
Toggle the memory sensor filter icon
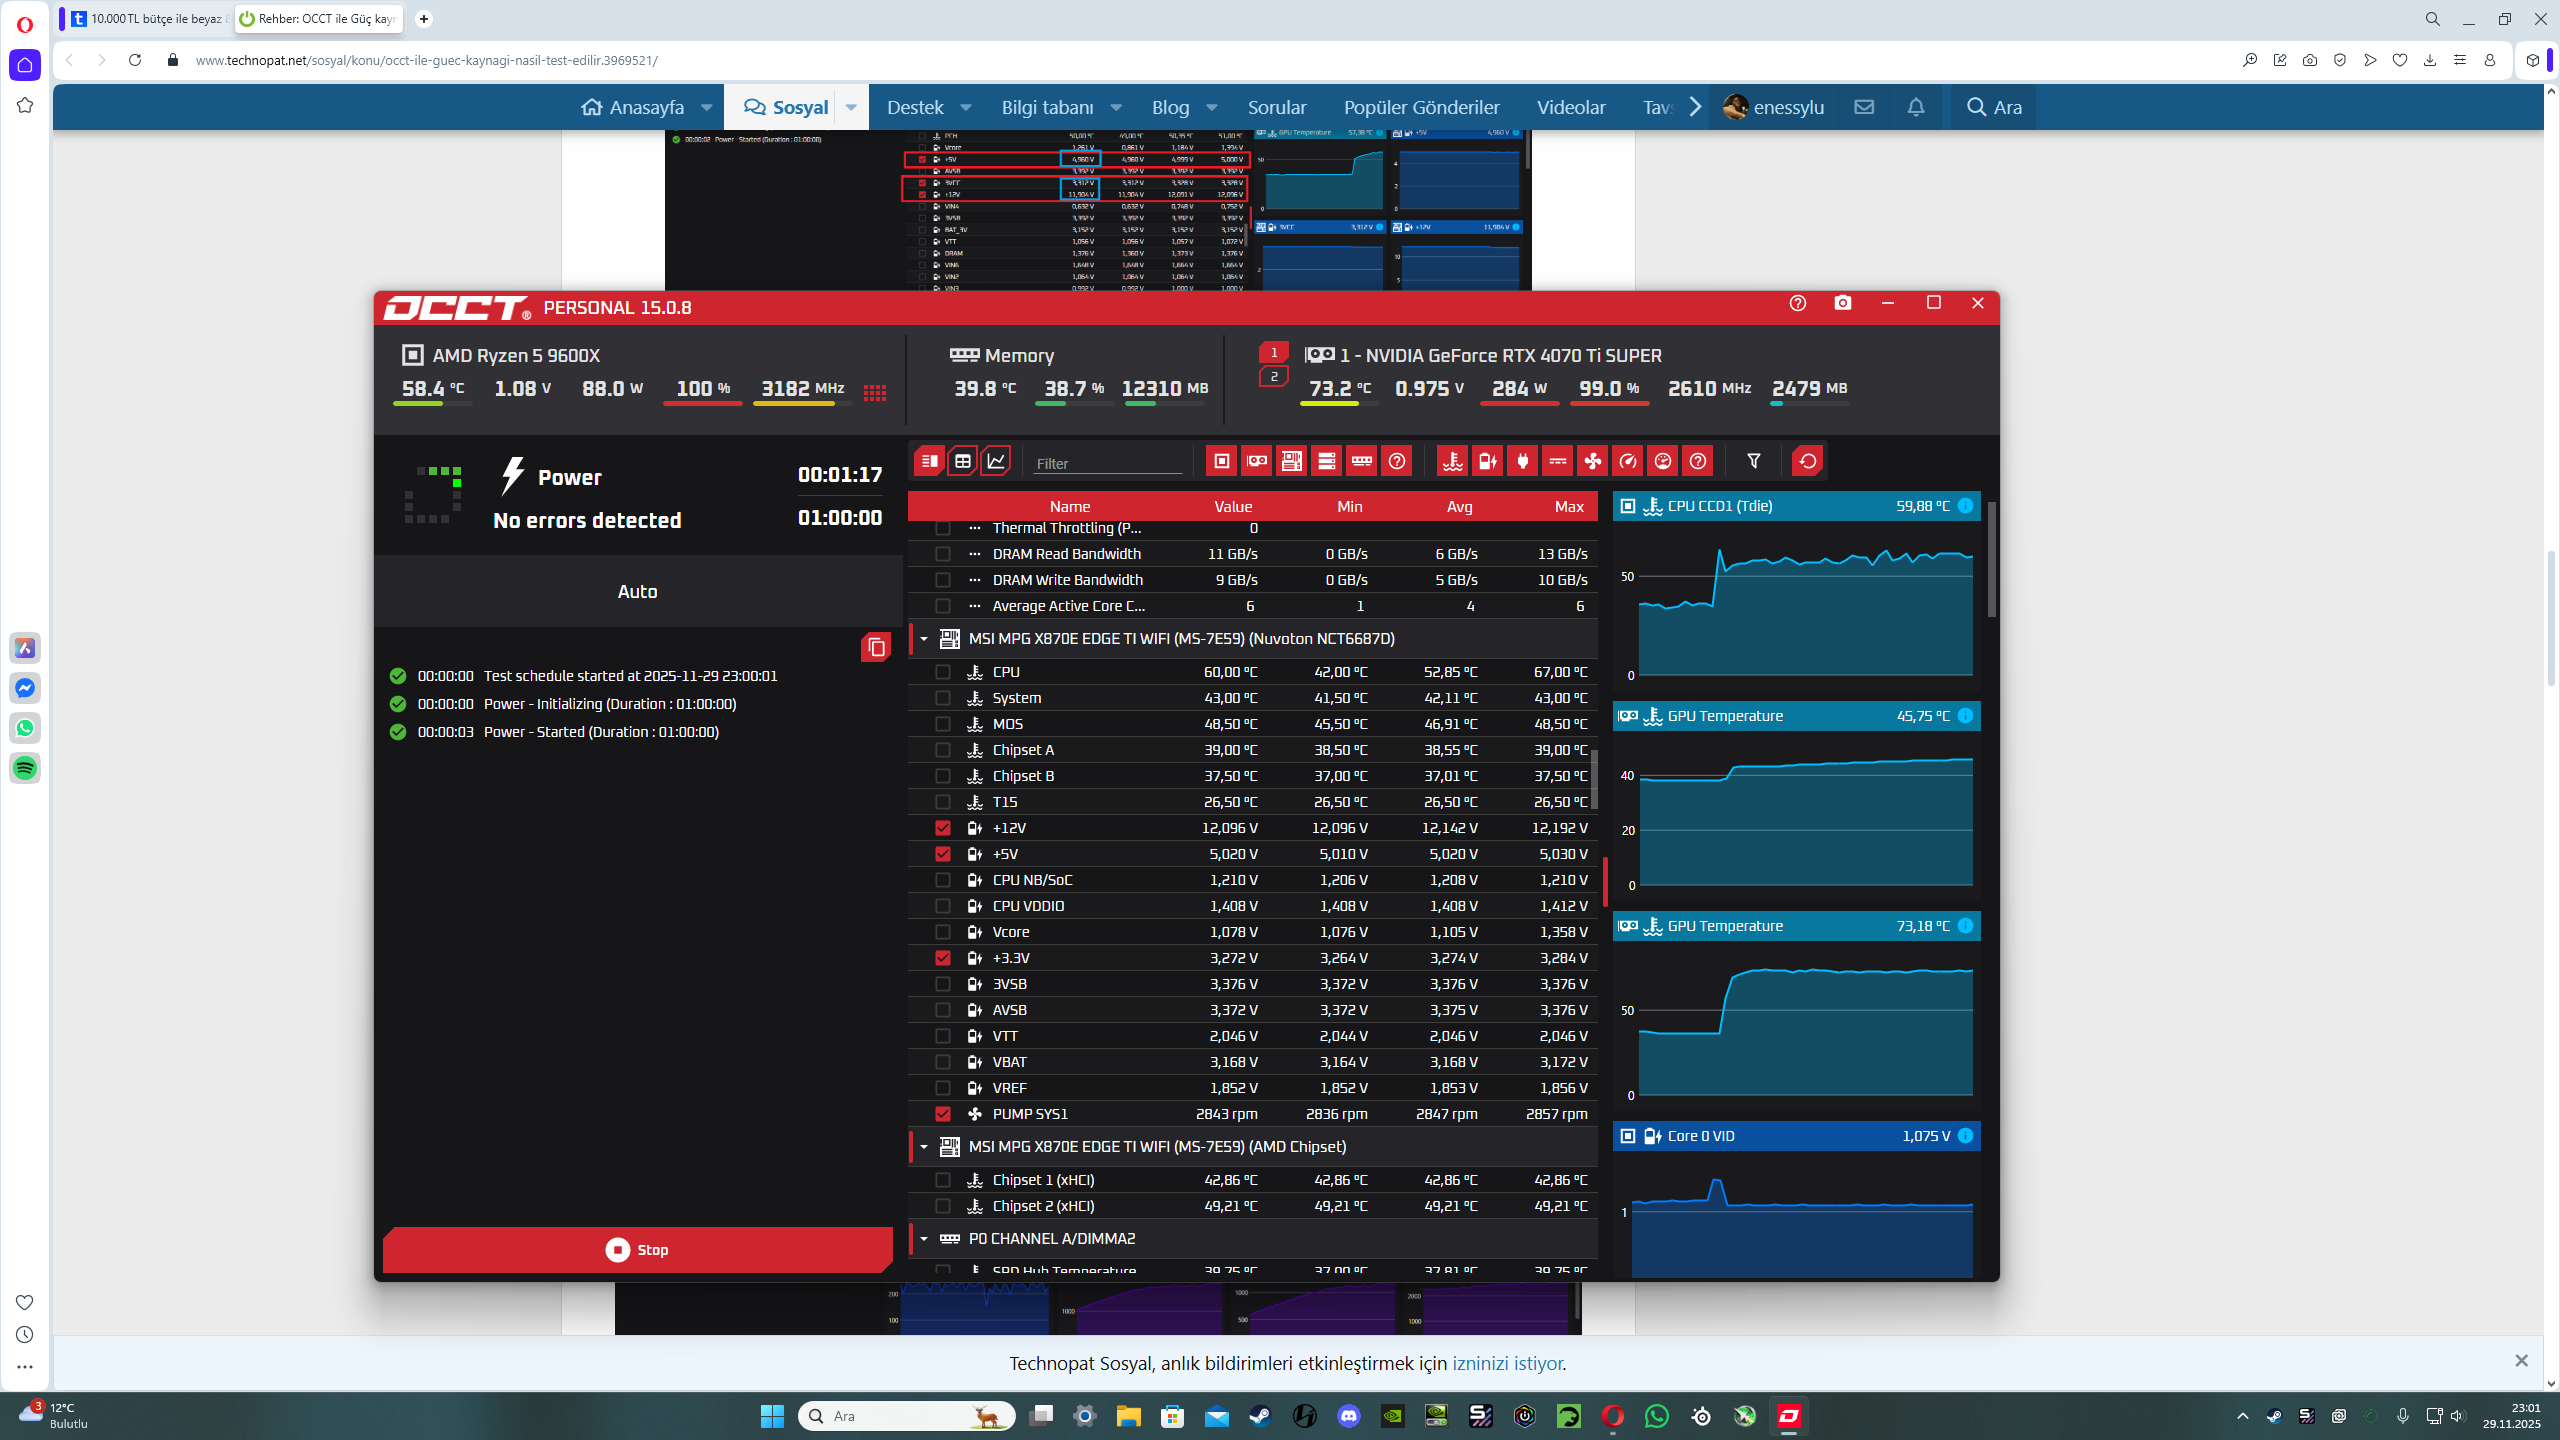coord(1361,461)
